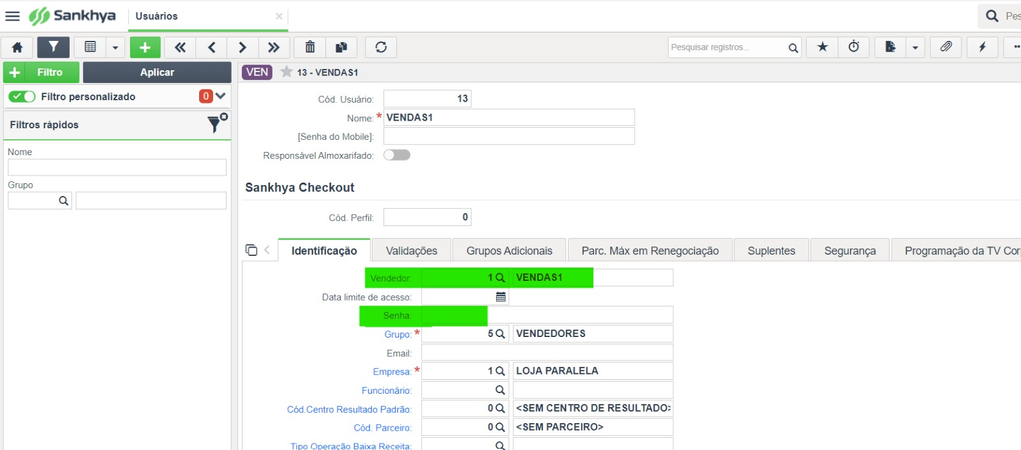Refresh the record data
The width and height of the screenshot is (1021, 450).
click(x=381, y=47)
